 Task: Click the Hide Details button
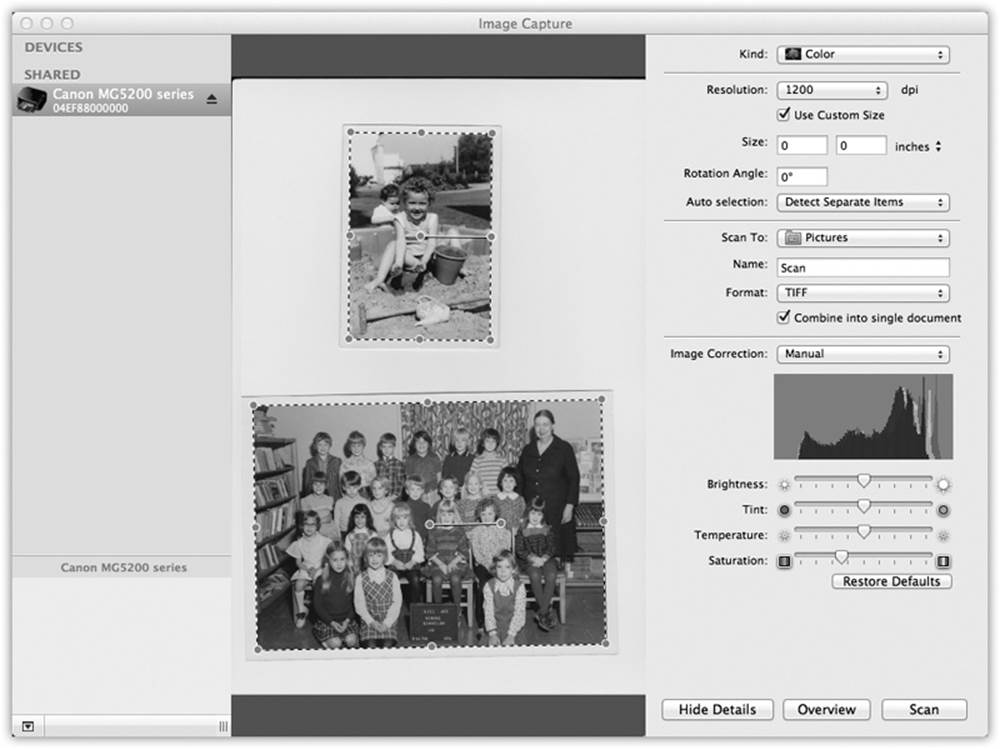(x=717, y=709)
